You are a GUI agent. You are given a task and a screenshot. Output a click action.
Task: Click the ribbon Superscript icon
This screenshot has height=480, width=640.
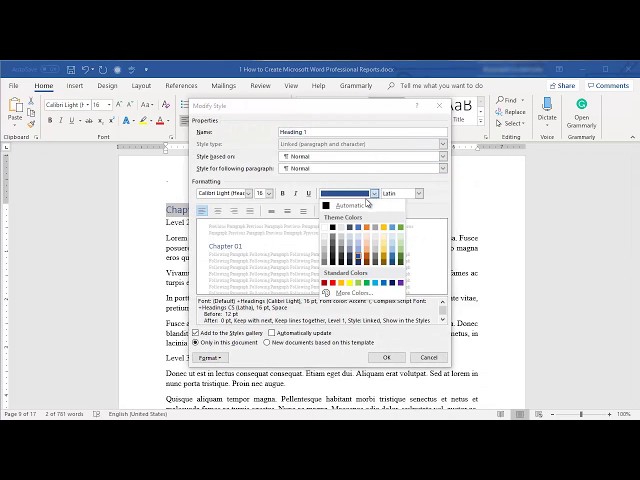tap(111, 120)
